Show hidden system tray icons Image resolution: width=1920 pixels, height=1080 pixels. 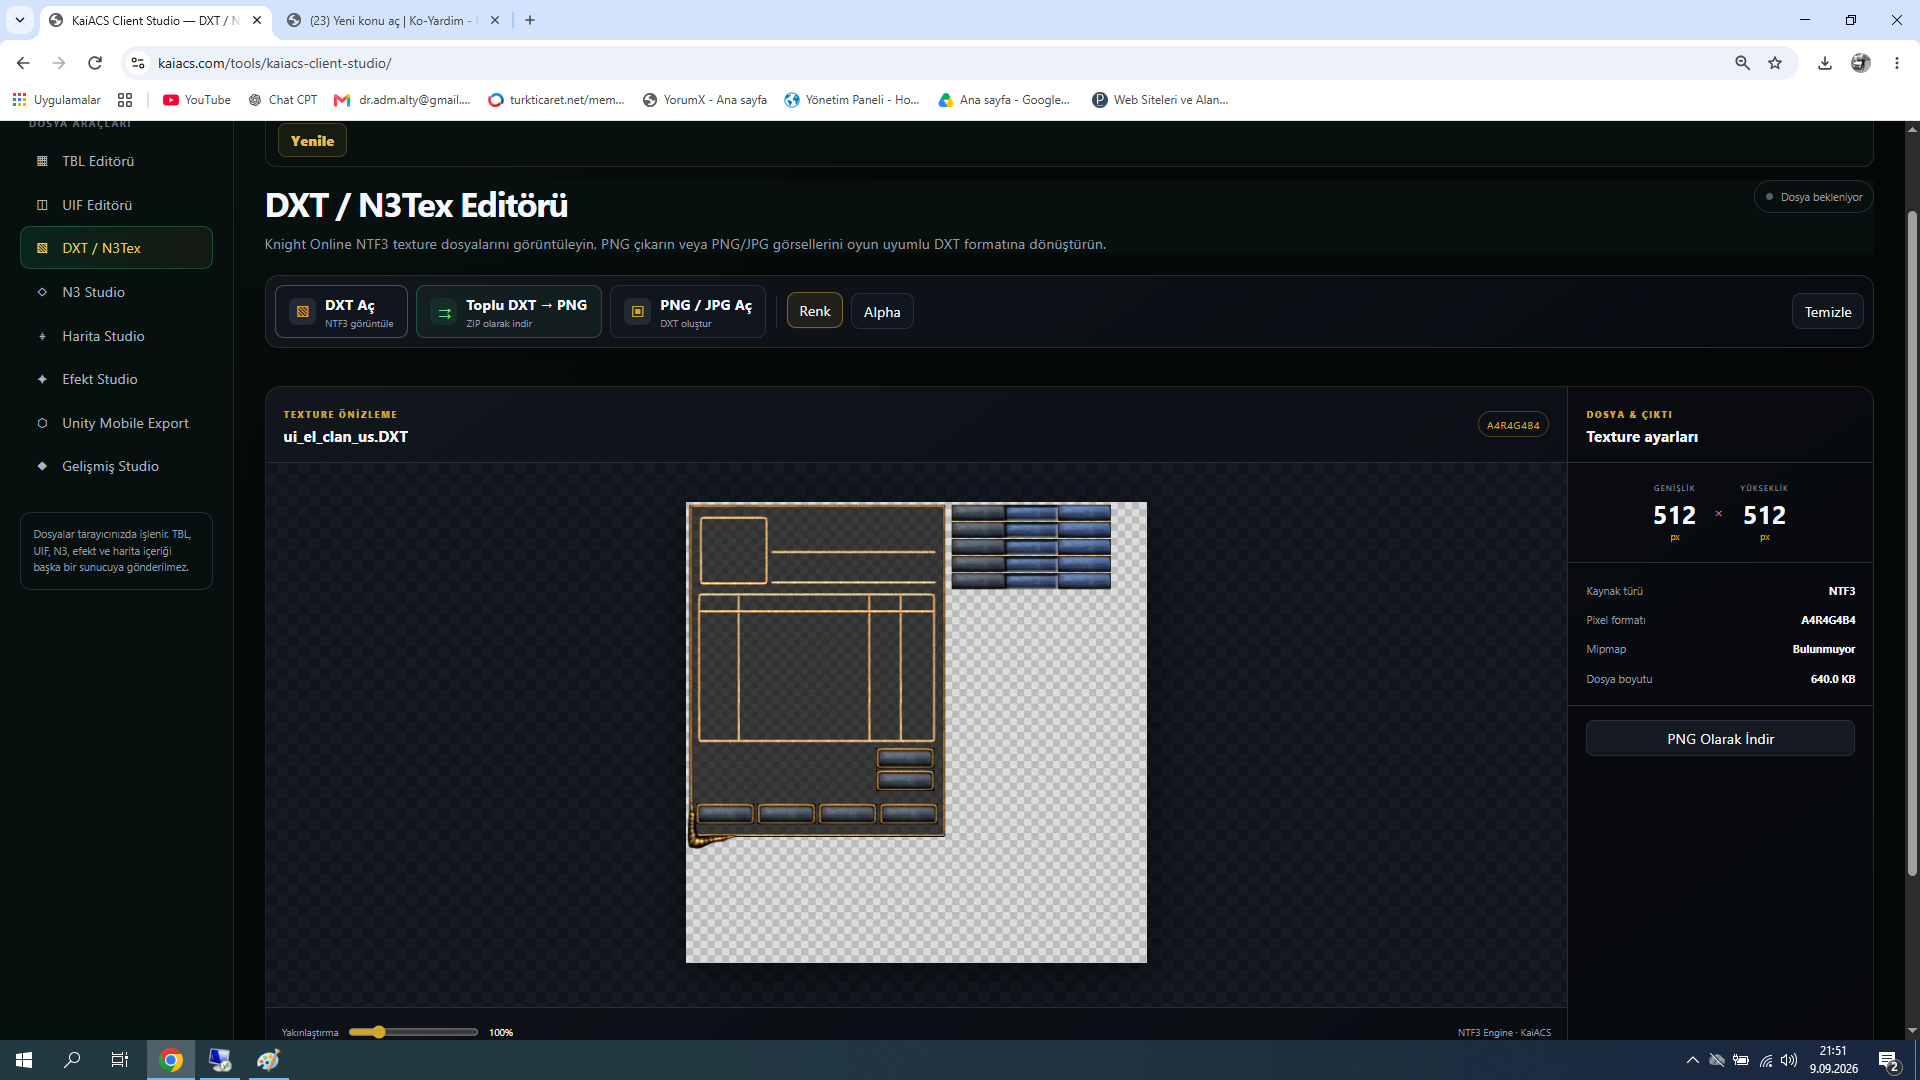point(1692,1060)
